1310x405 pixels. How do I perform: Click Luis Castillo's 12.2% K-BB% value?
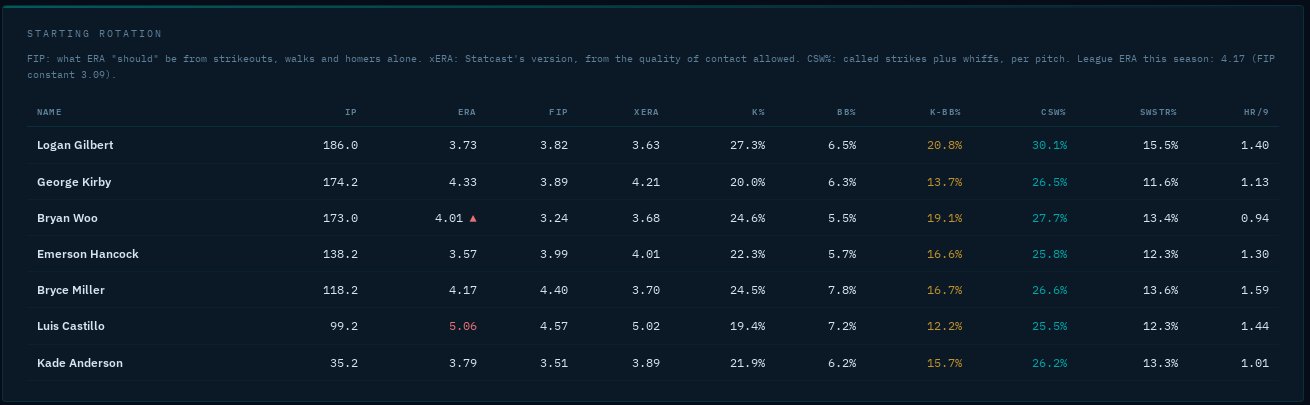click(x=945, y=326)
